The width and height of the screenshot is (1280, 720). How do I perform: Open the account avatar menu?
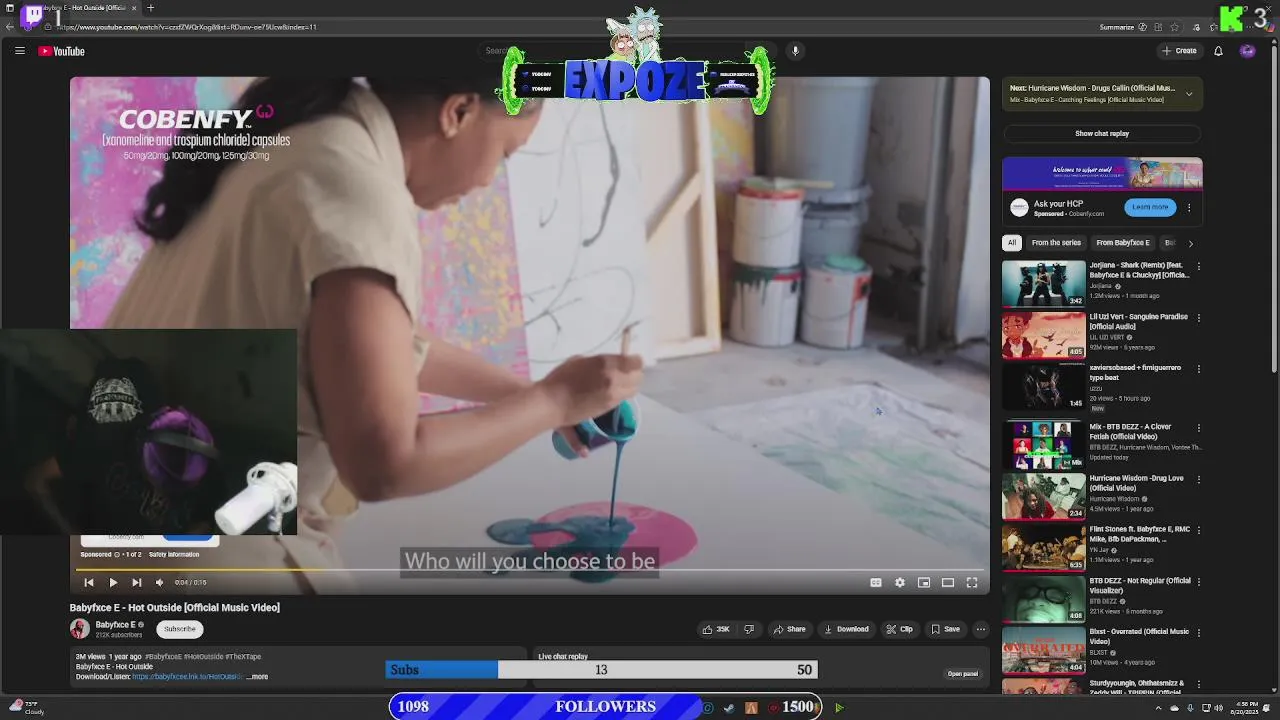pyautogui.click(x=1247, y=51)
